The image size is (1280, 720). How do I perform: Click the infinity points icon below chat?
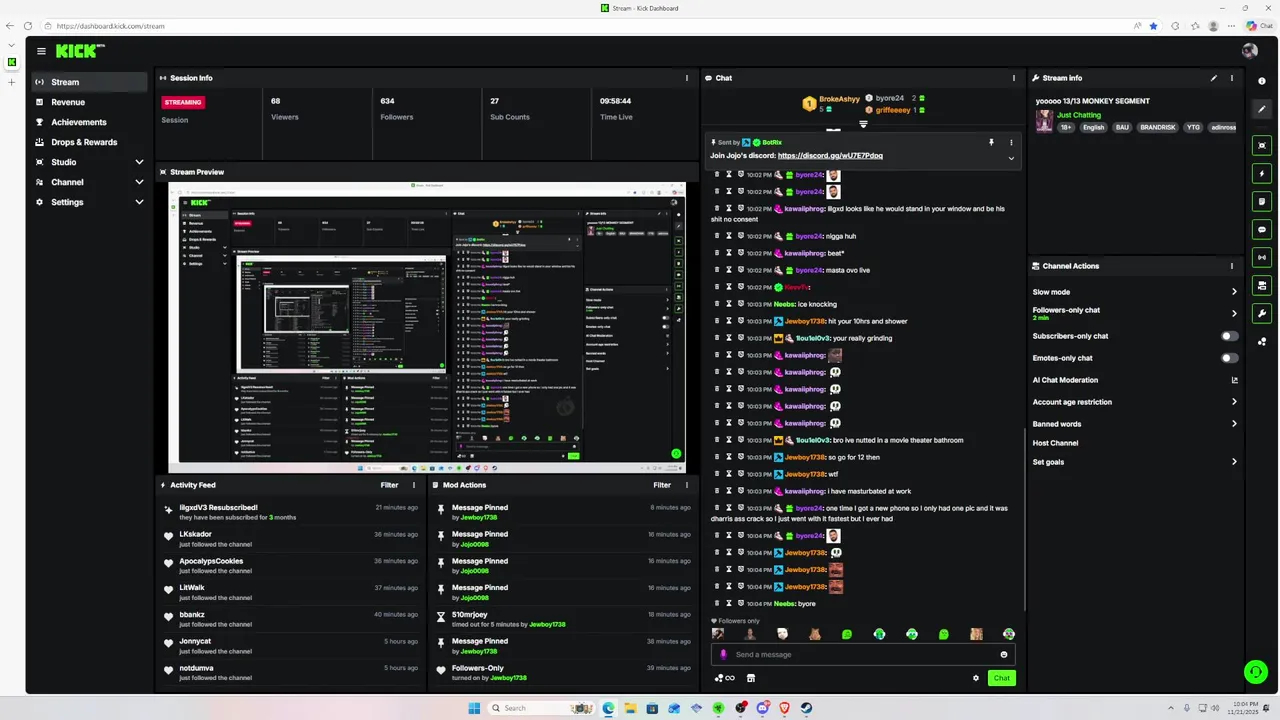tap(725, 678)
